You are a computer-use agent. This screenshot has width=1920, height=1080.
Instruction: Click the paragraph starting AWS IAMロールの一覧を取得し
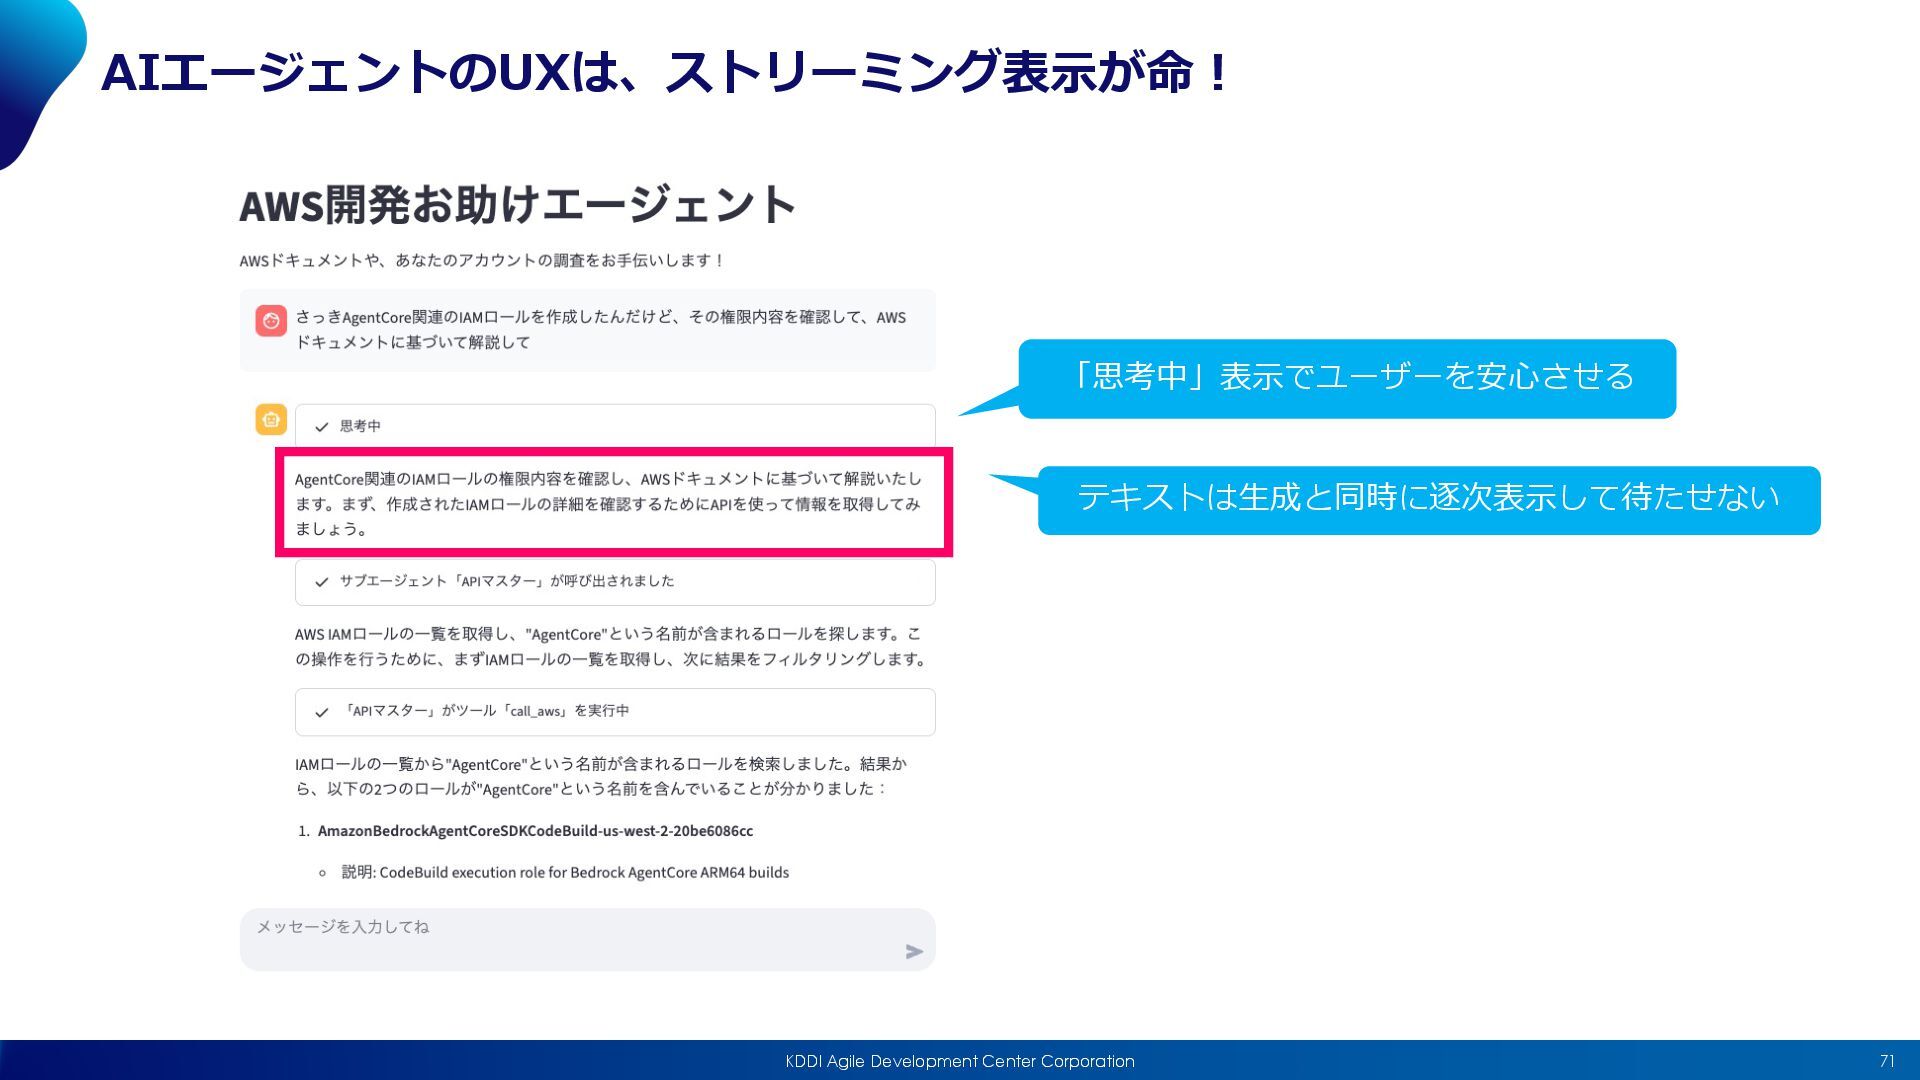611,646
